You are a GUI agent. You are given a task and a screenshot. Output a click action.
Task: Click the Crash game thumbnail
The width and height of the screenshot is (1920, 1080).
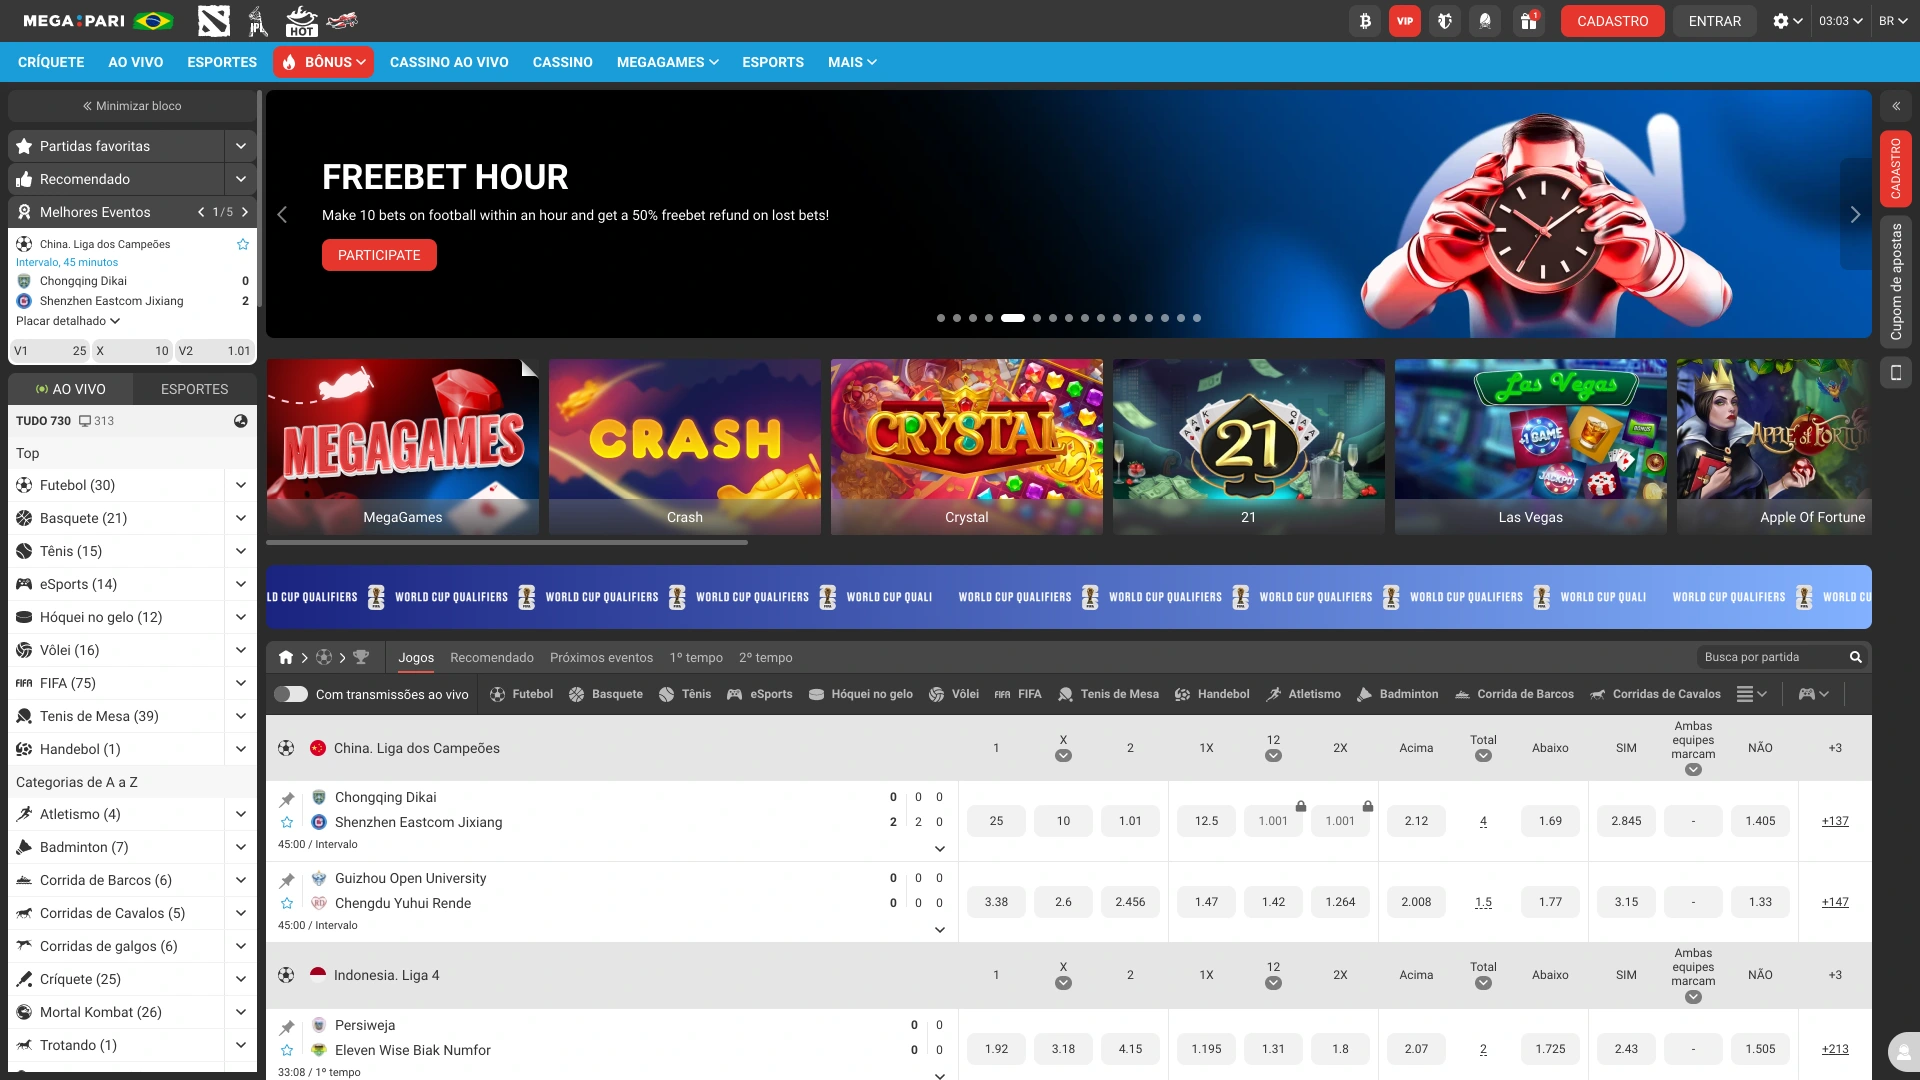684,446
